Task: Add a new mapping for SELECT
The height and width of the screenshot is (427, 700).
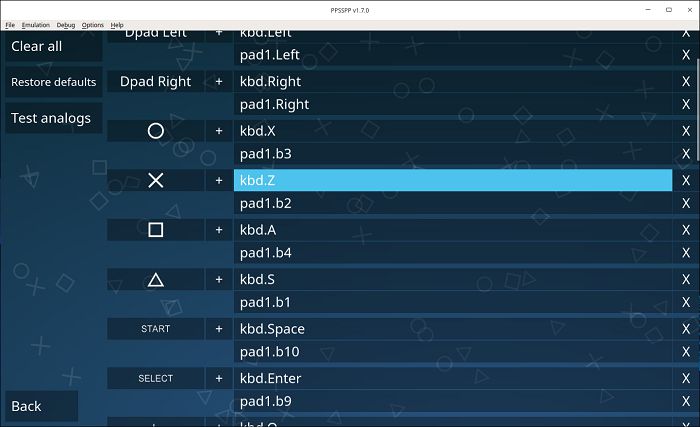Action: [x=219, y=378]
